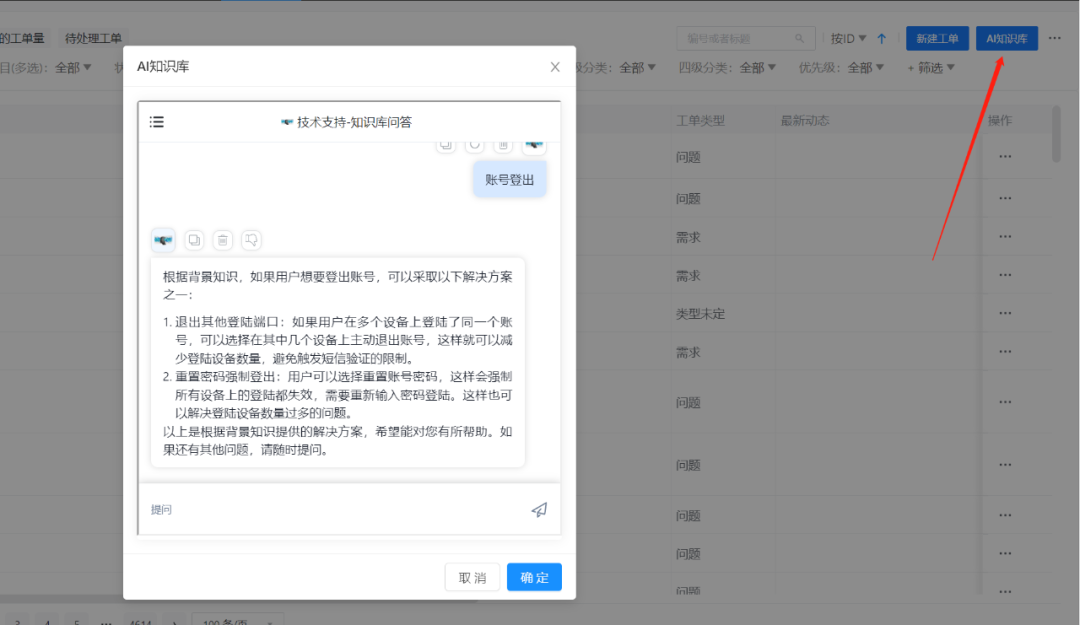Click the closing paragraph 以上是根据背景知识
The width and height of the screenshot is (1080, 625).
point(338,440)
